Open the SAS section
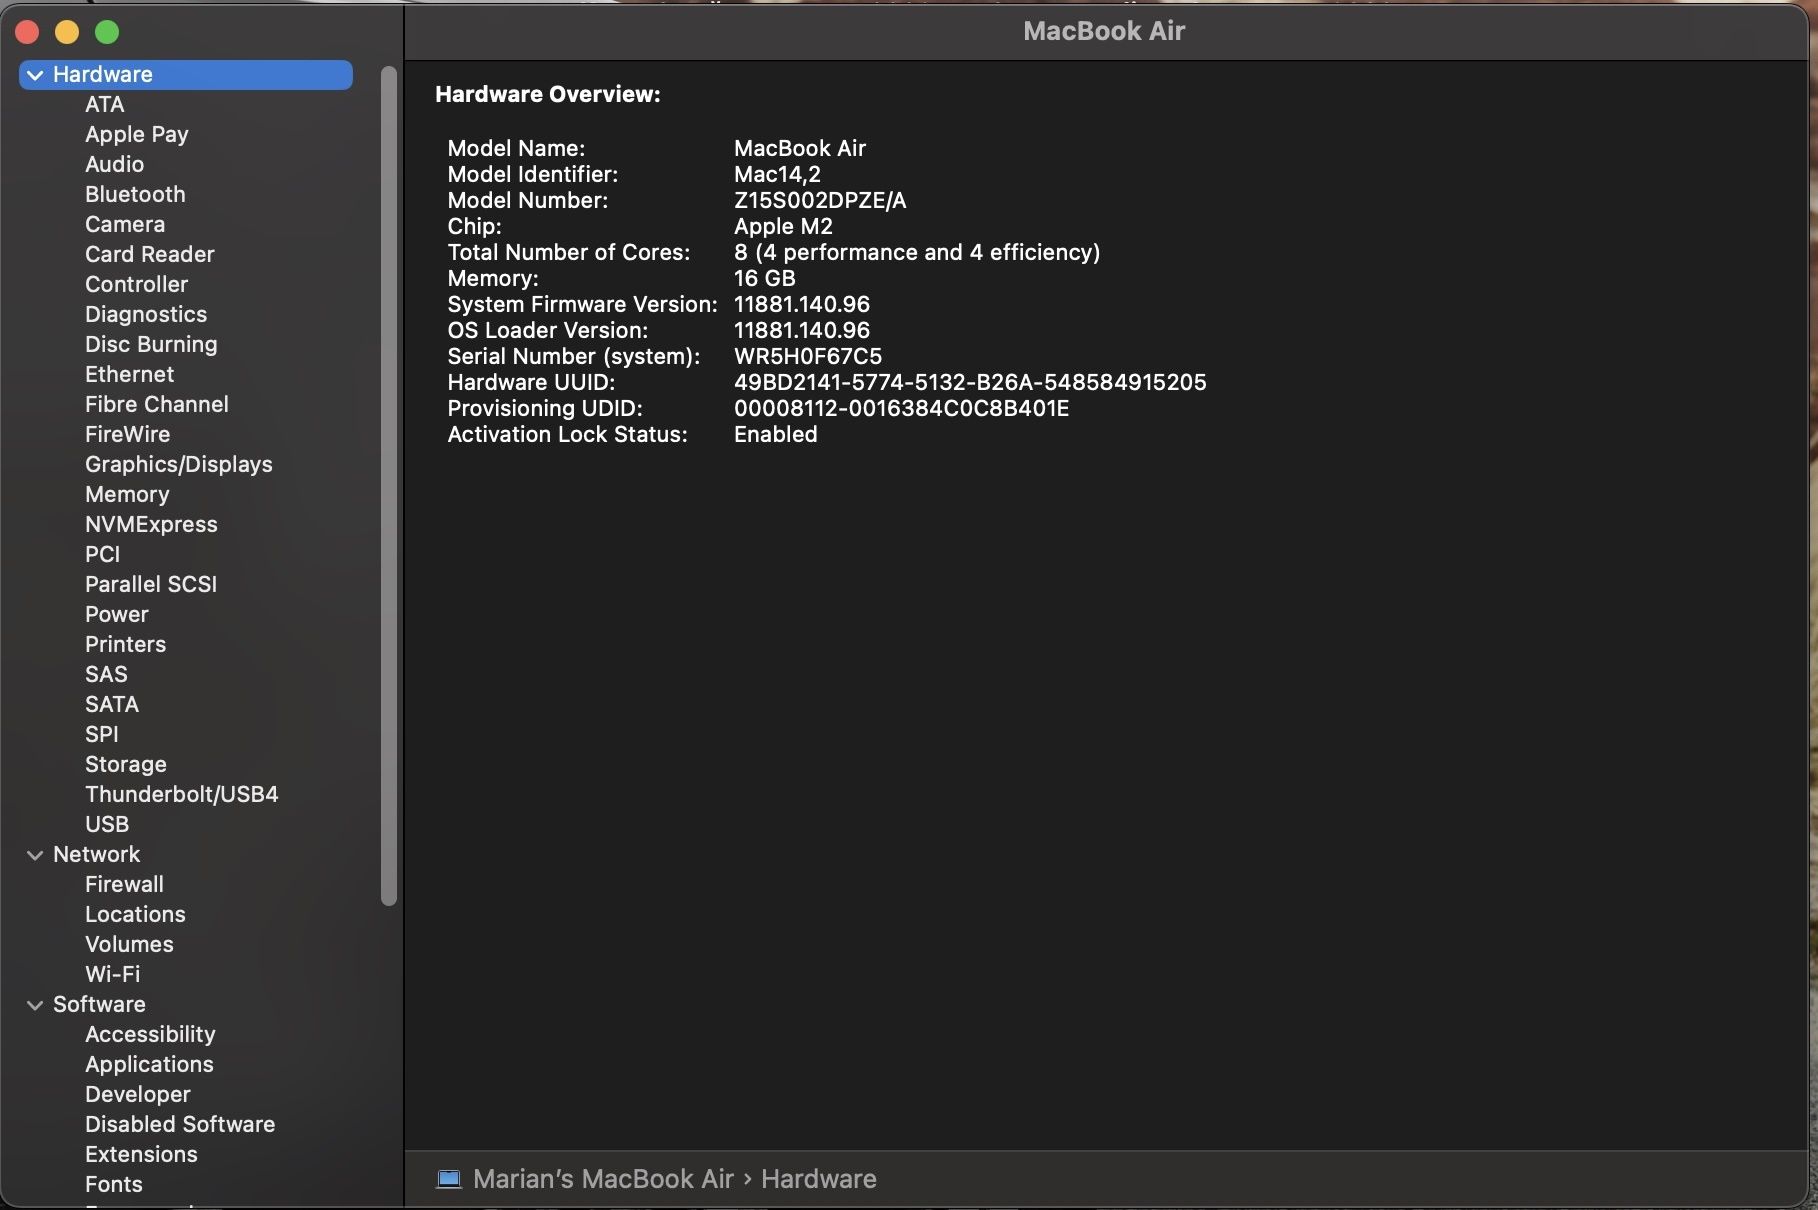This screenshot has height=1210, width=1818. coord(106,674)
